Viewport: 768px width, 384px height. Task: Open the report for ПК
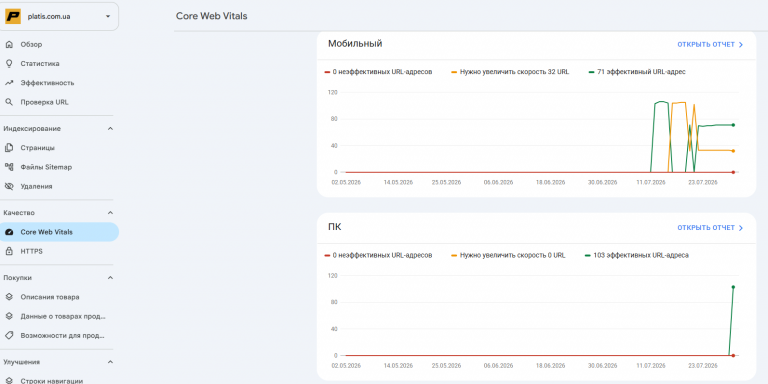coord(710,228)
